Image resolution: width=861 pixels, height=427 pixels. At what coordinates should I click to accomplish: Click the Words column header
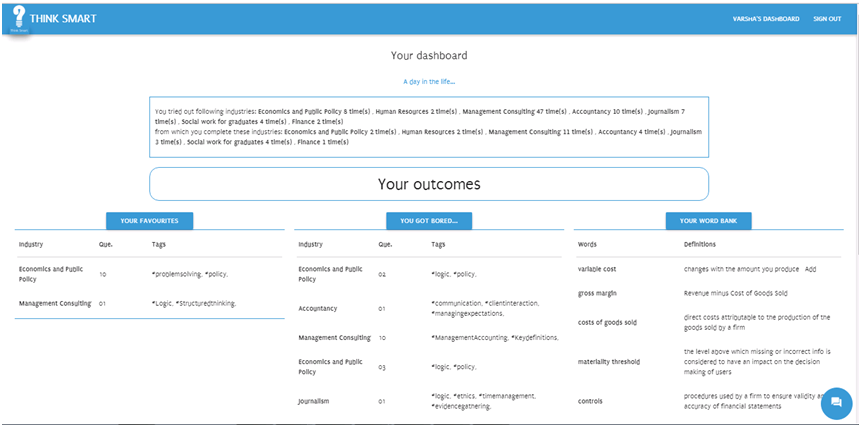[587, 244]
